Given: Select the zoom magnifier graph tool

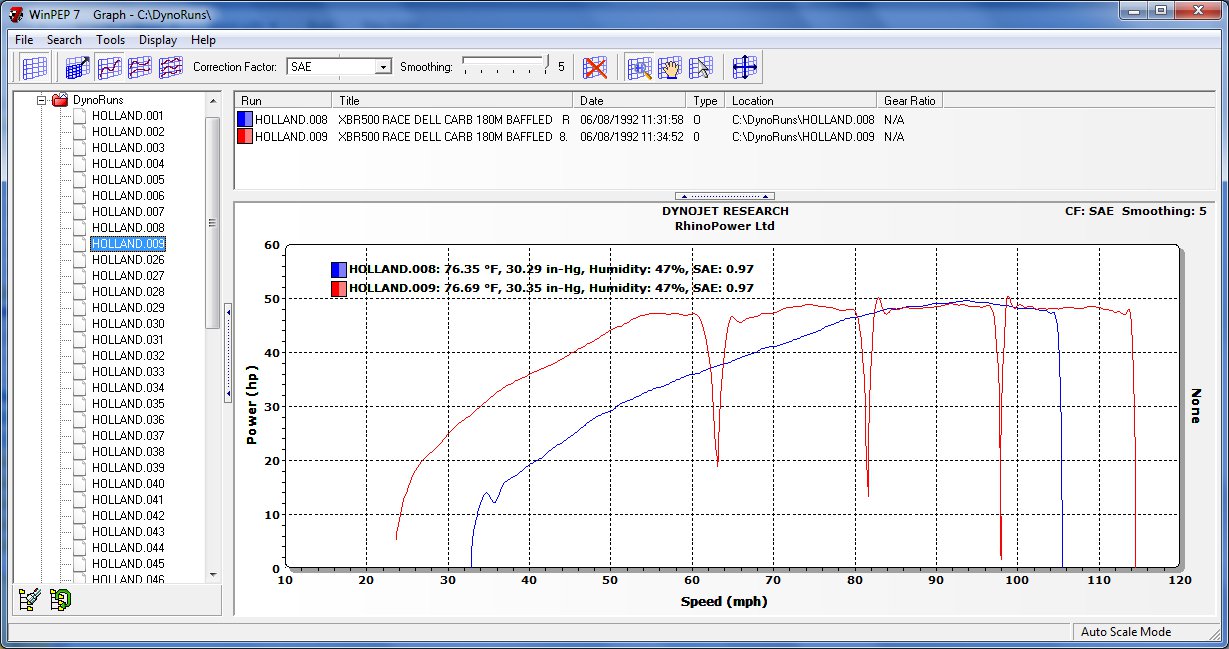Looking at the screenshot, I should (x=639, y=67).
